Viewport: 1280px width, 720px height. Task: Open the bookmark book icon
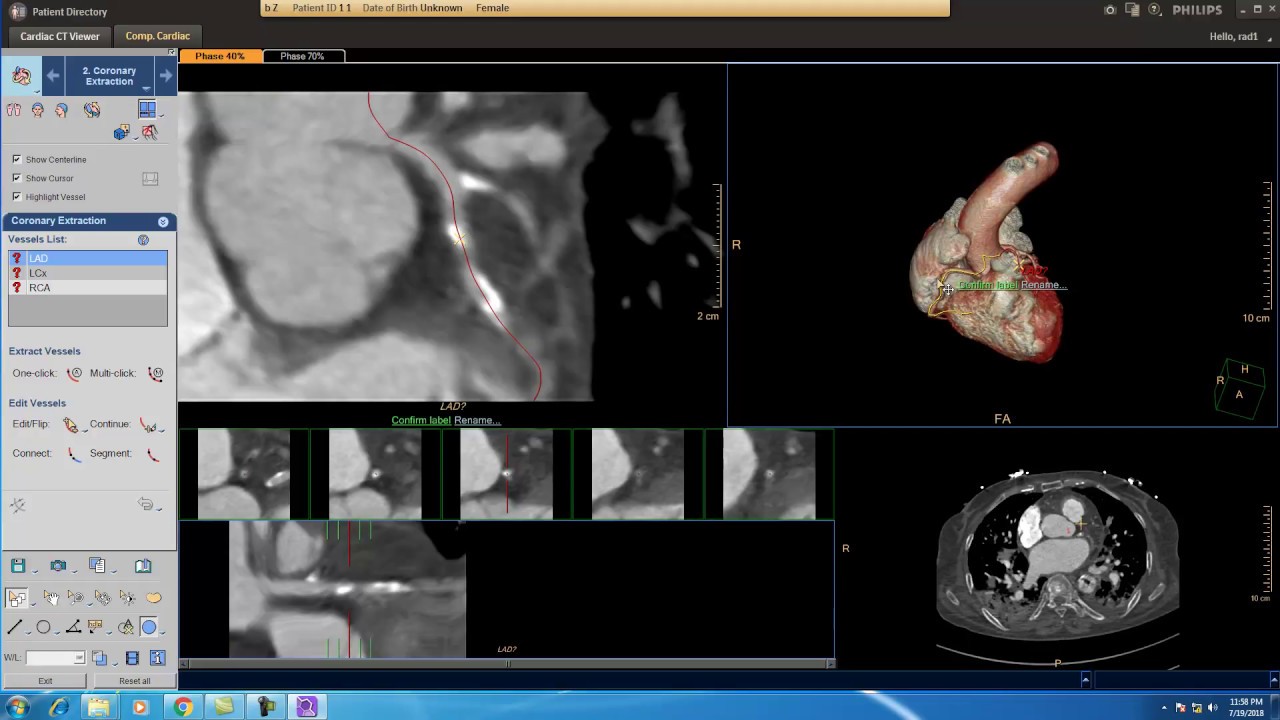click(x=143, y=566)
